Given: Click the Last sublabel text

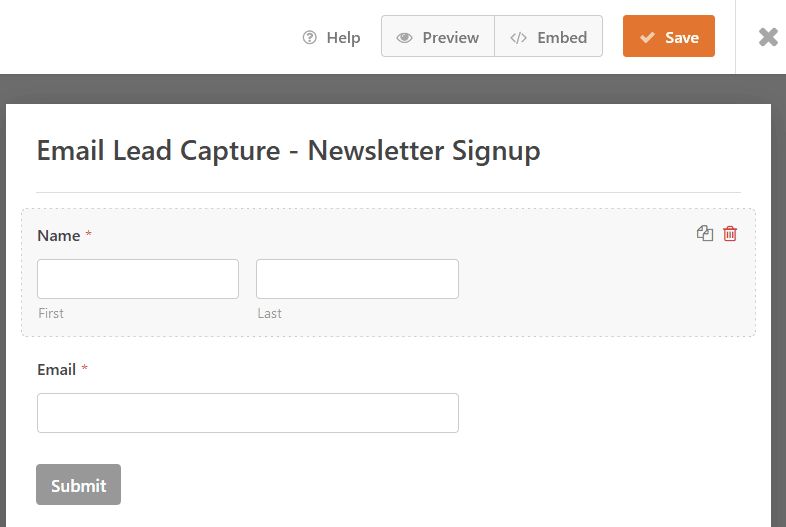Looking at the screenshot, I should tap(269, 313).
